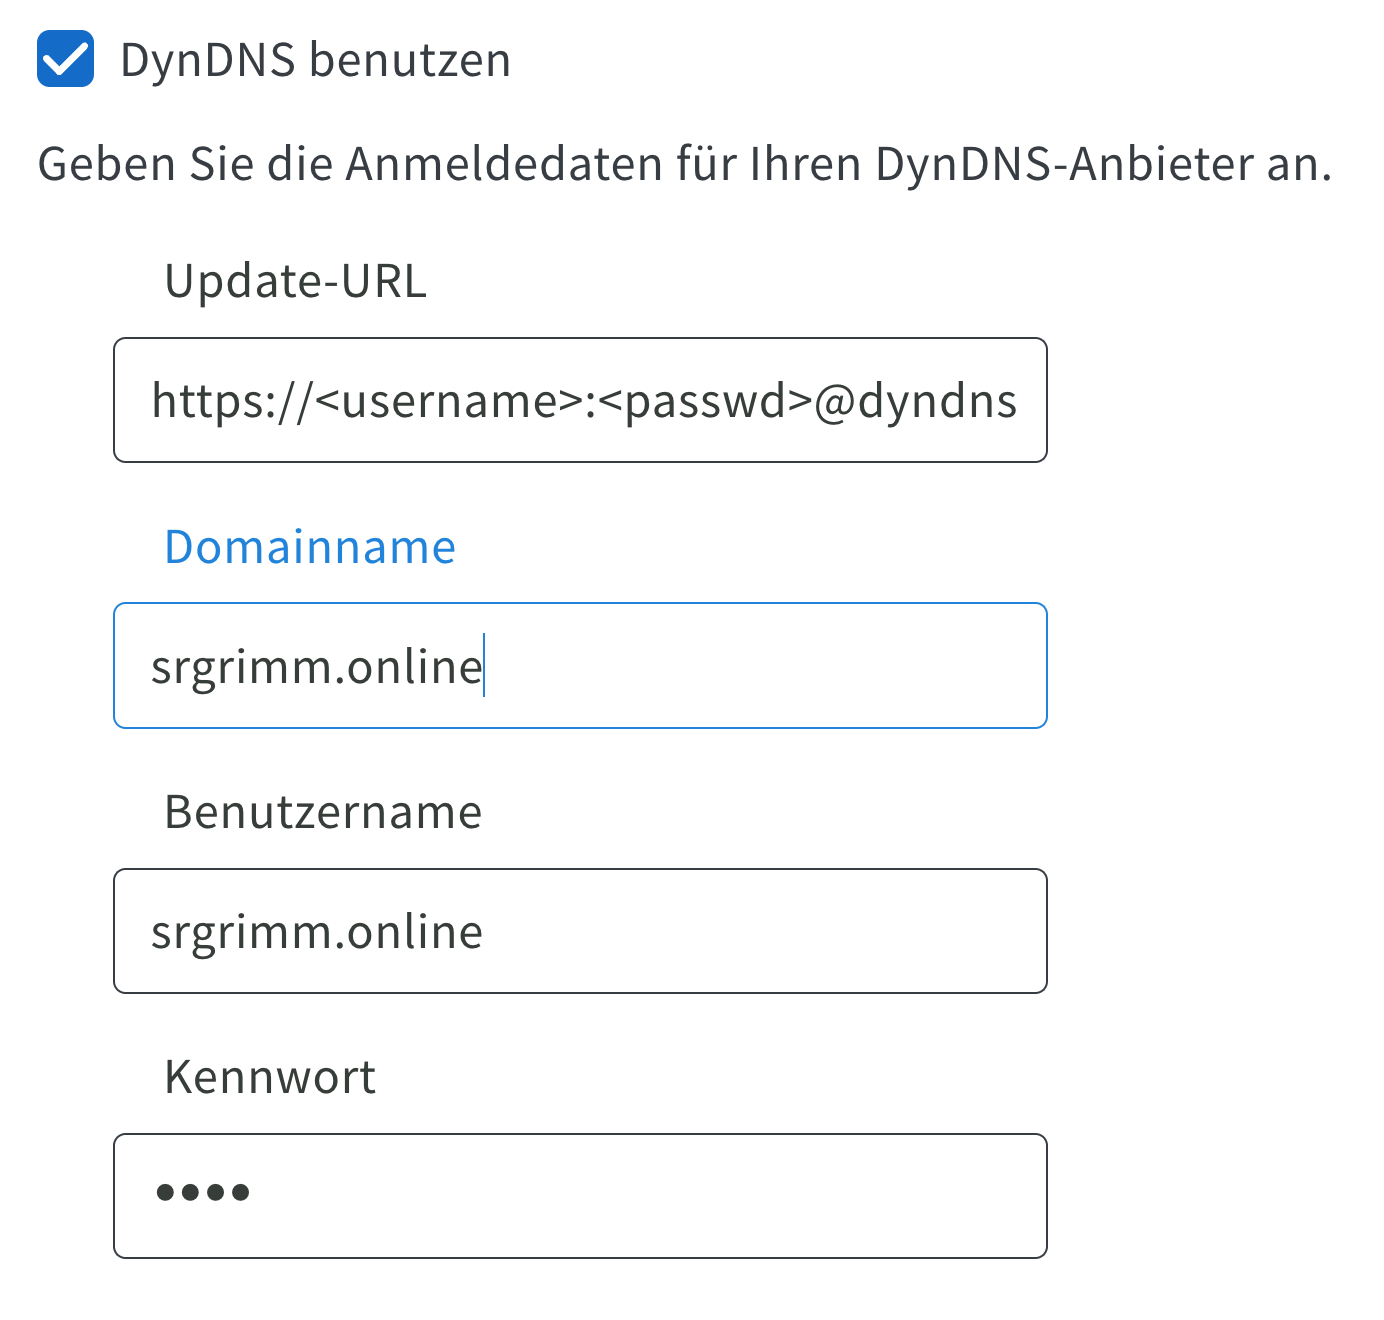The height and width of the screenshot is (1320, 1384).
Task: Uncheck the DynDNS benutzen checkbox
Action: (x=66, y=59)
